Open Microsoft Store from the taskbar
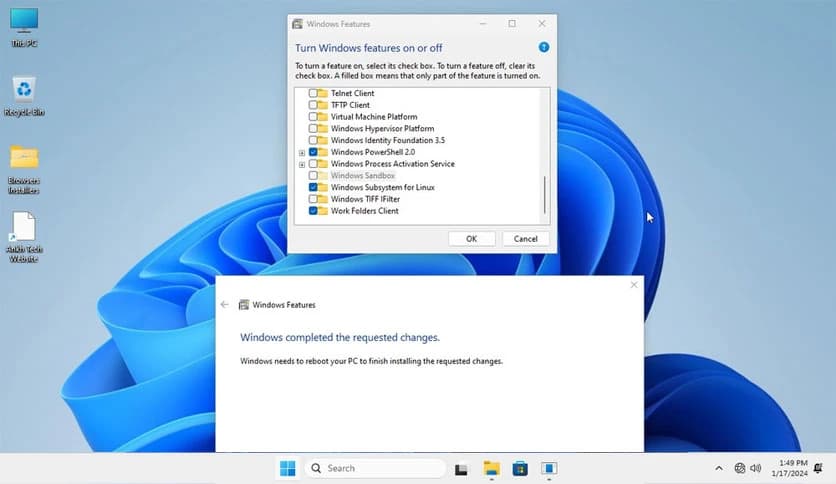Image resolution: width=836 pixels, height=484 pixels. [x=520, y=469]
